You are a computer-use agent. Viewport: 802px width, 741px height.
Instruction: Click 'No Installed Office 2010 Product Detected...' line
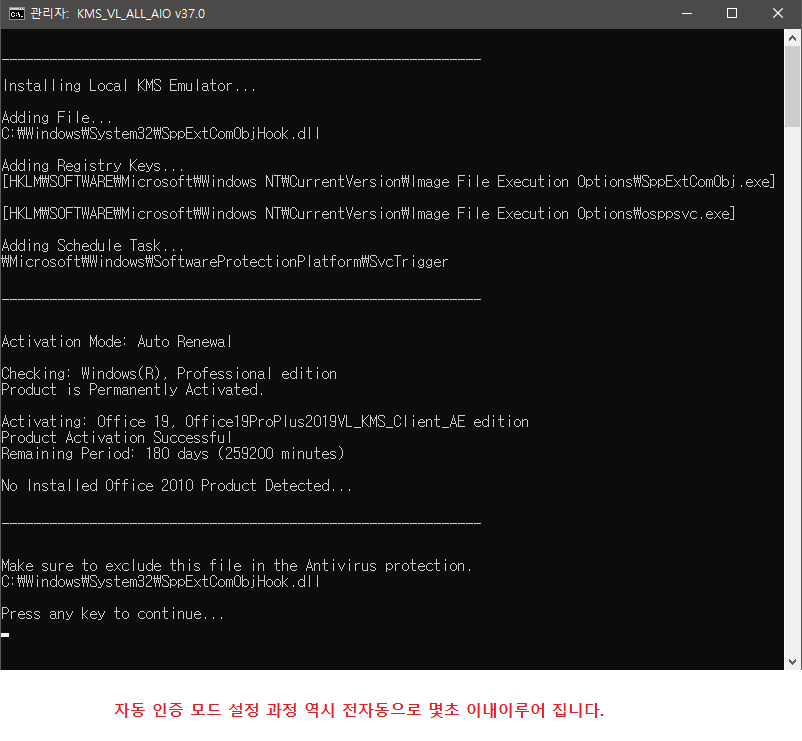click(x=177, y=485)
